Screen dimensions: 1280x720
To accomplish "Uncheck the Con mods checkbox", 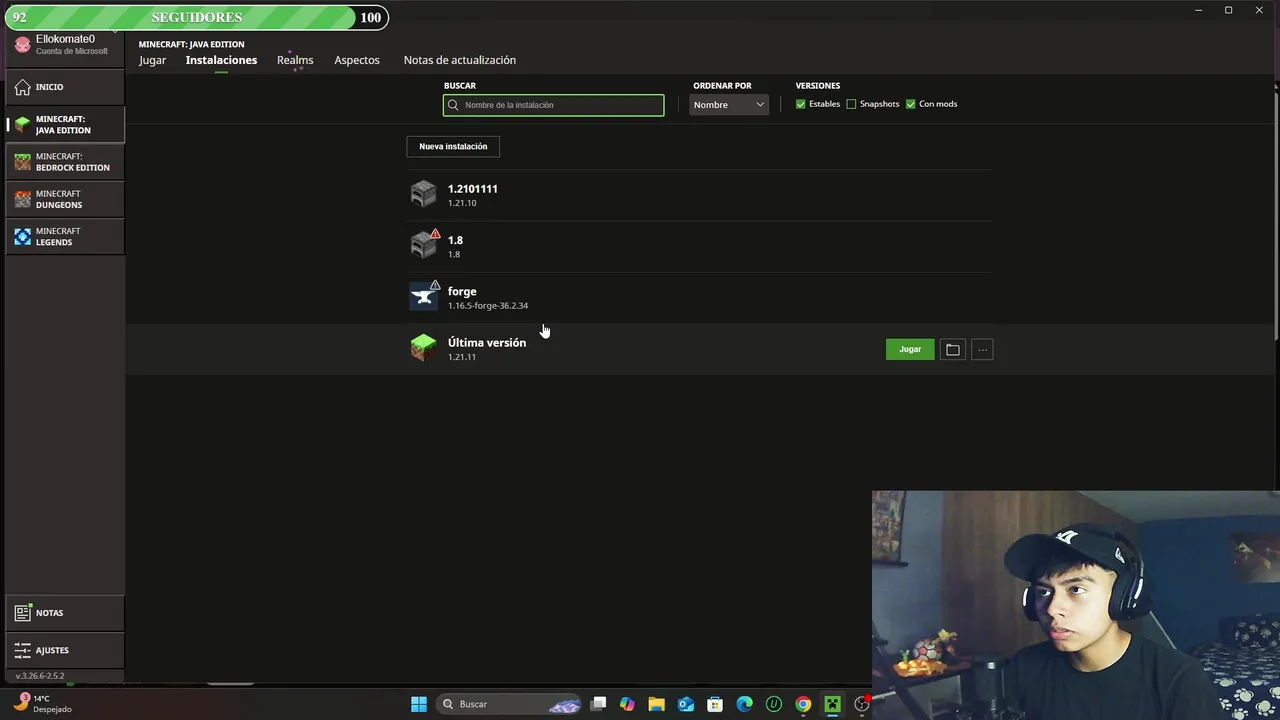I will click(911, 104).
